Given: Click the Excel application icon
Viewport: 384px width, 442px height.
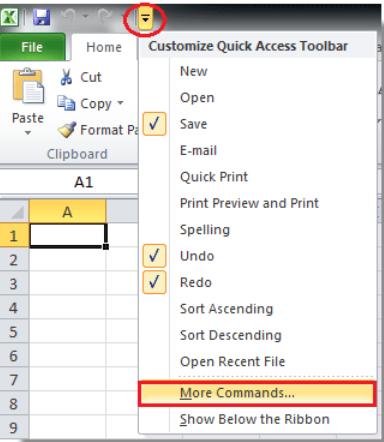Looking at the screenshot, I should (9, 17).
